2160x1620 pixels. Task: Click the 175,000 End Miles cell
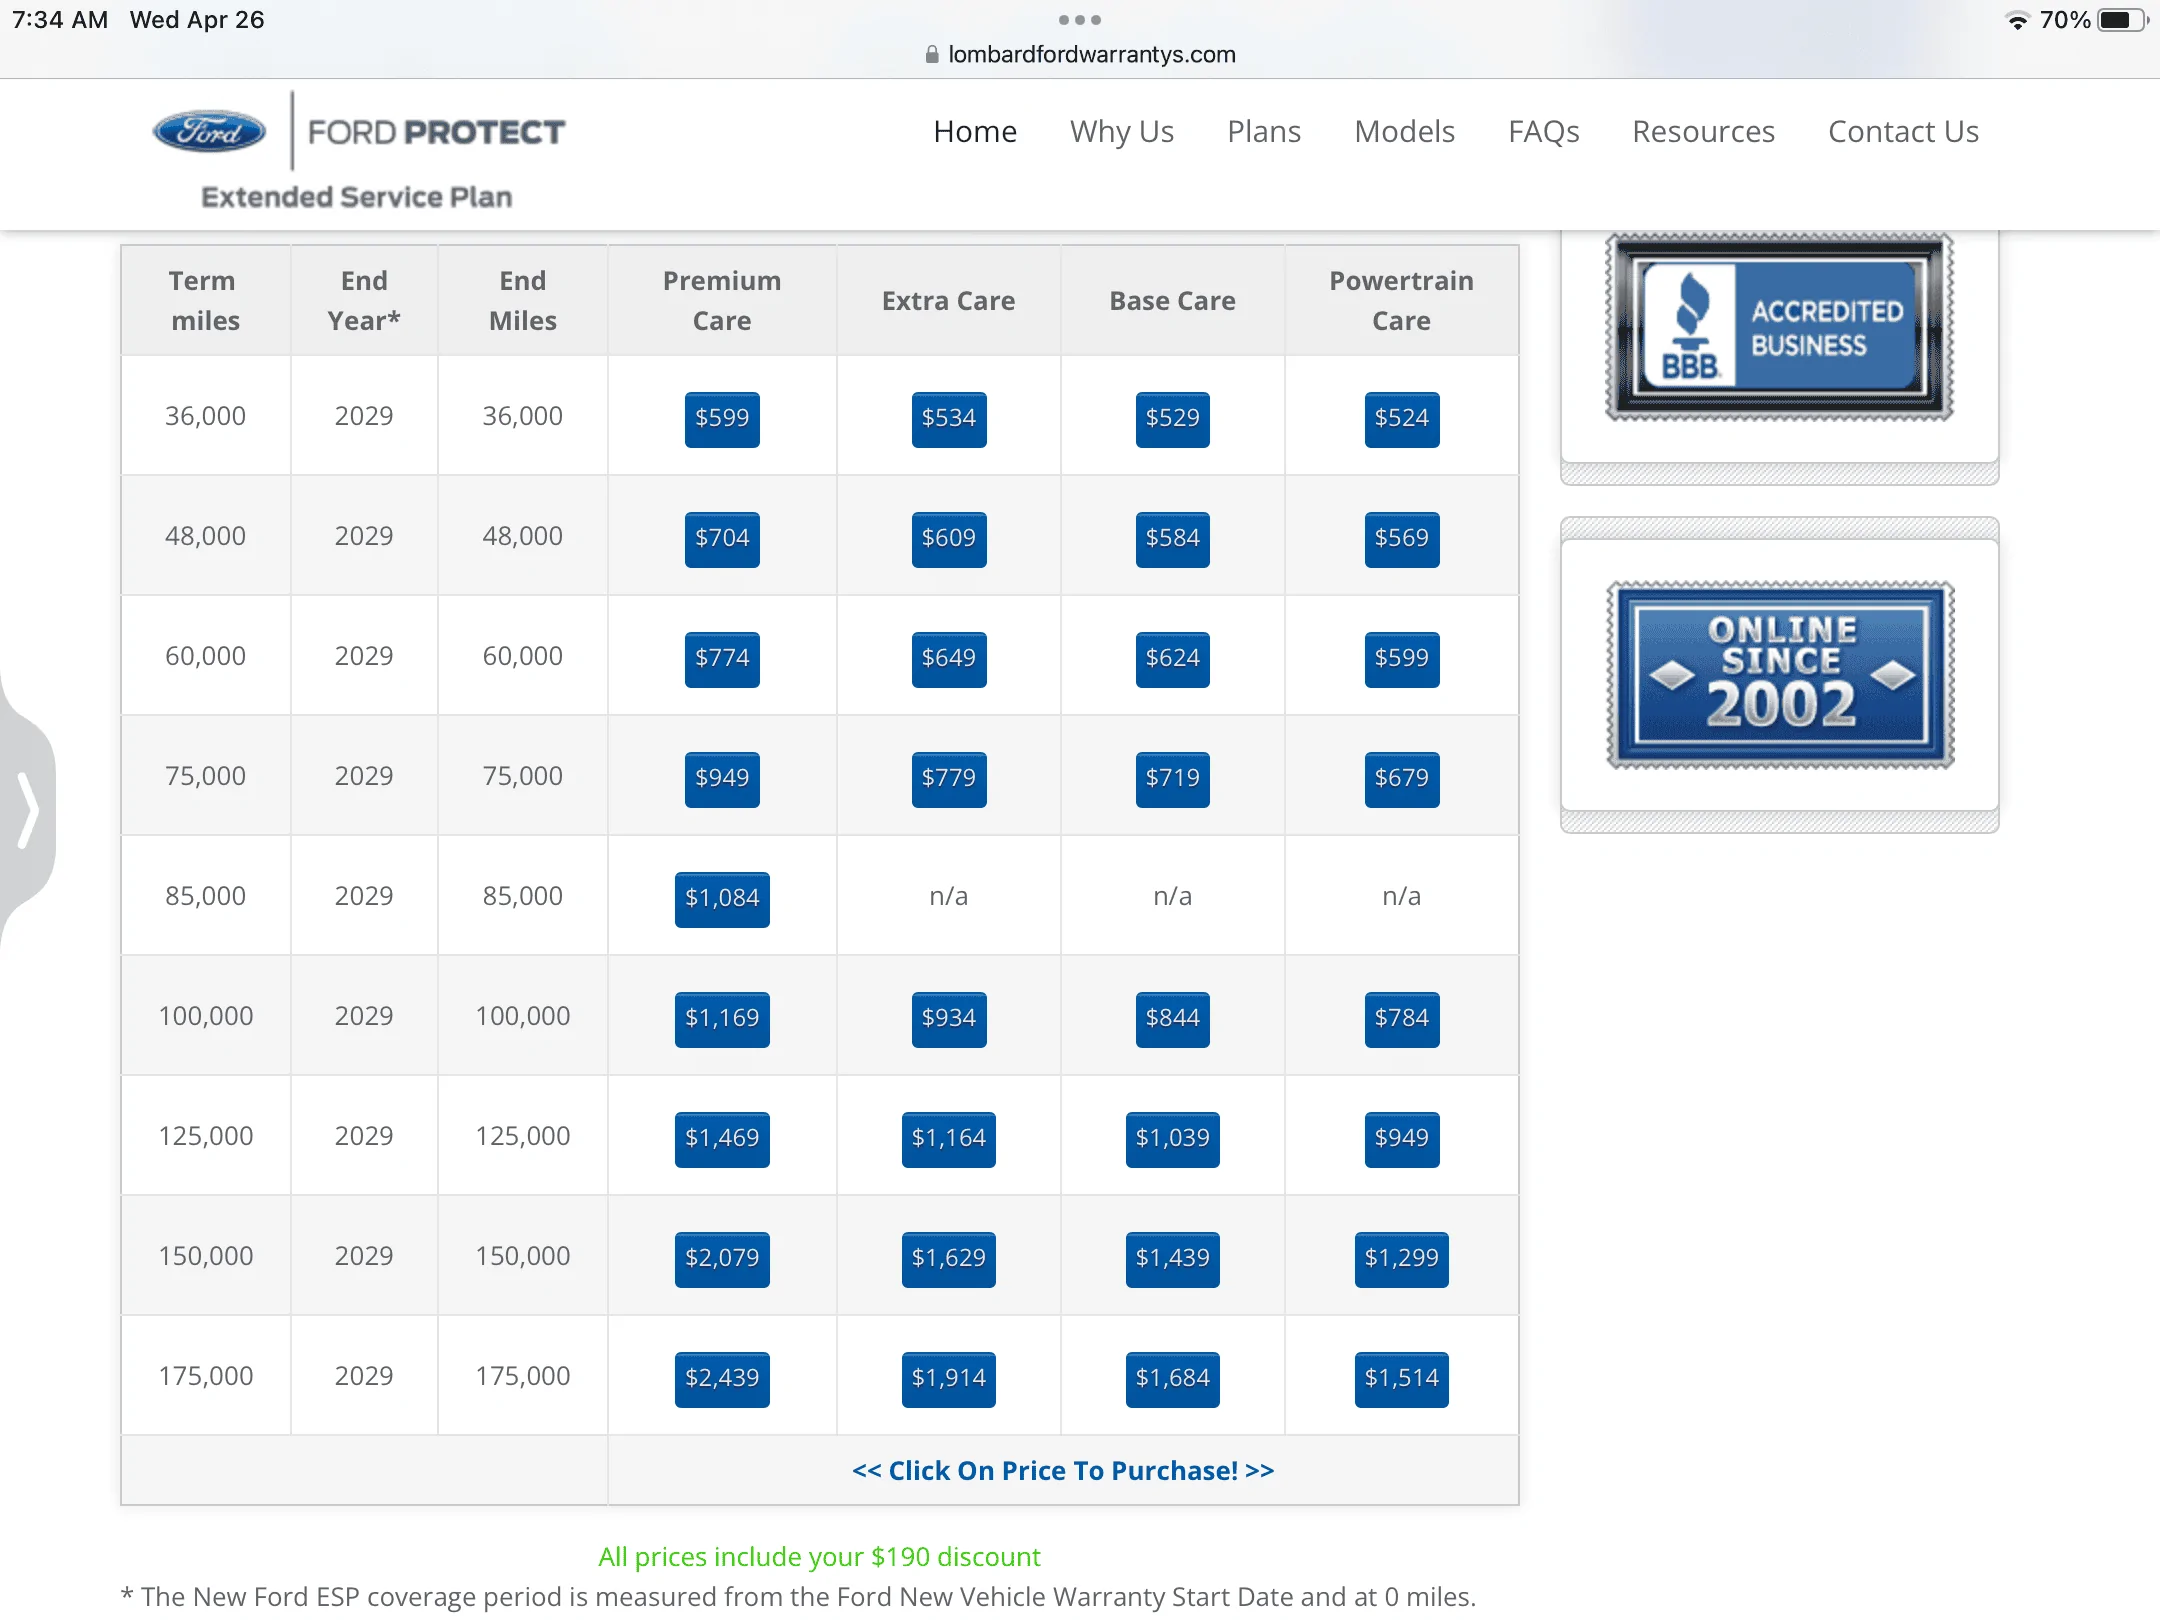[x=522, y=1375]
